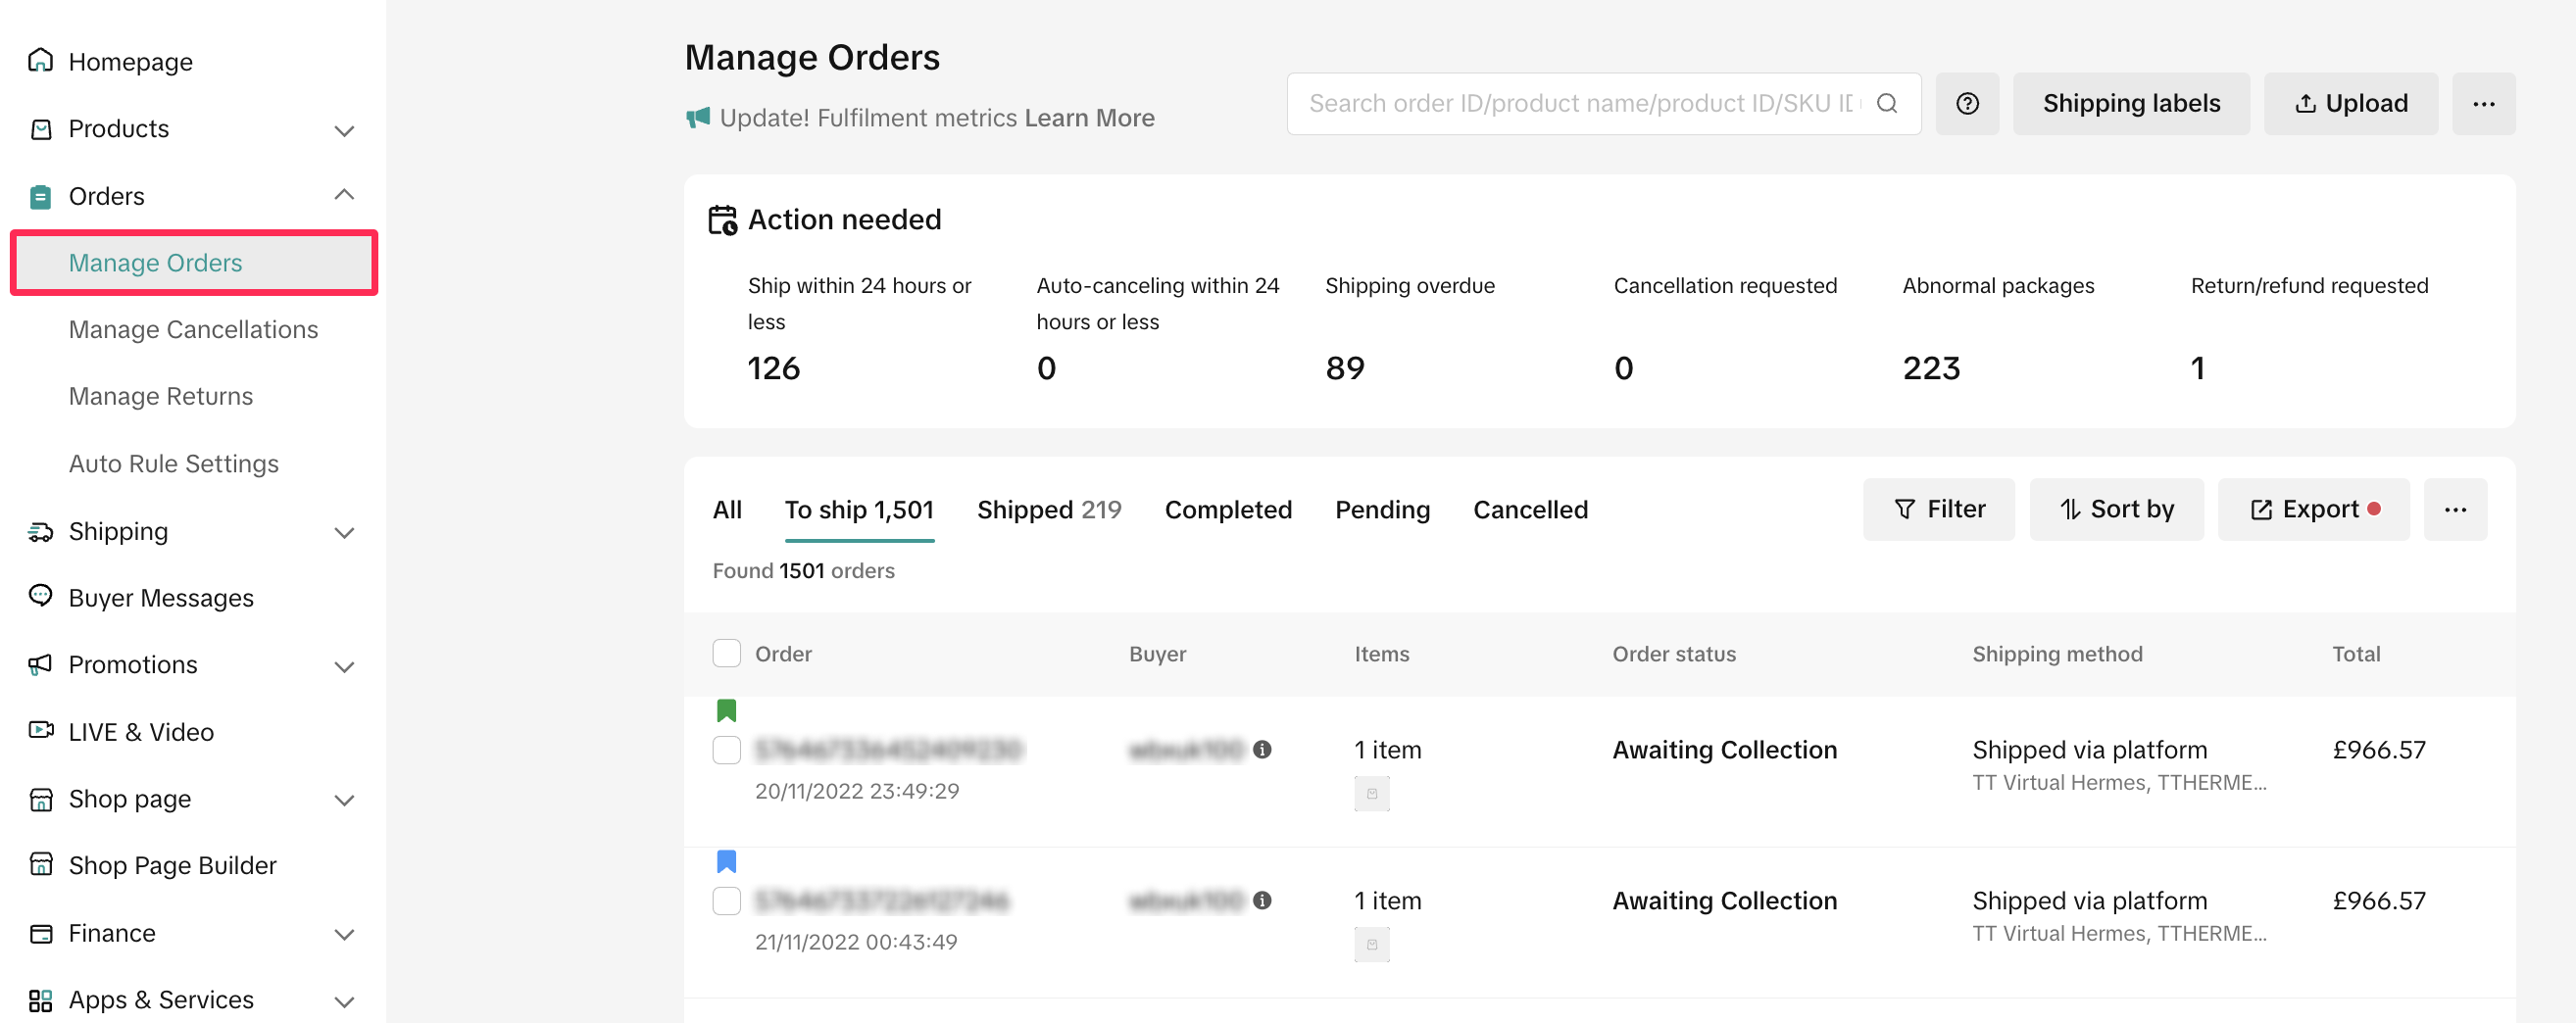Expand the Finance sidebar section
Screen dimensions: 2576x1023
344,934
